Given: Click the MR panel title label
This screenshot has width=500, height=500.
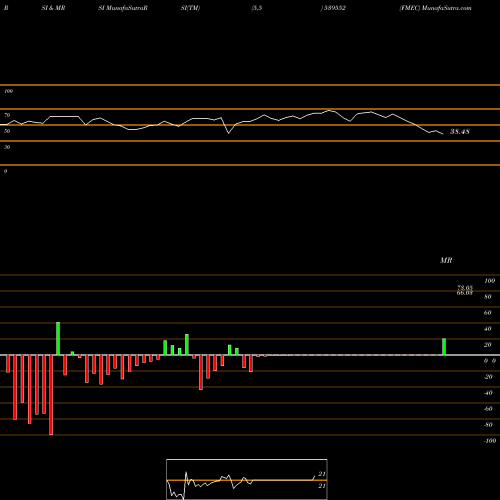Looking at the screenshot, I should pos(446,260).
